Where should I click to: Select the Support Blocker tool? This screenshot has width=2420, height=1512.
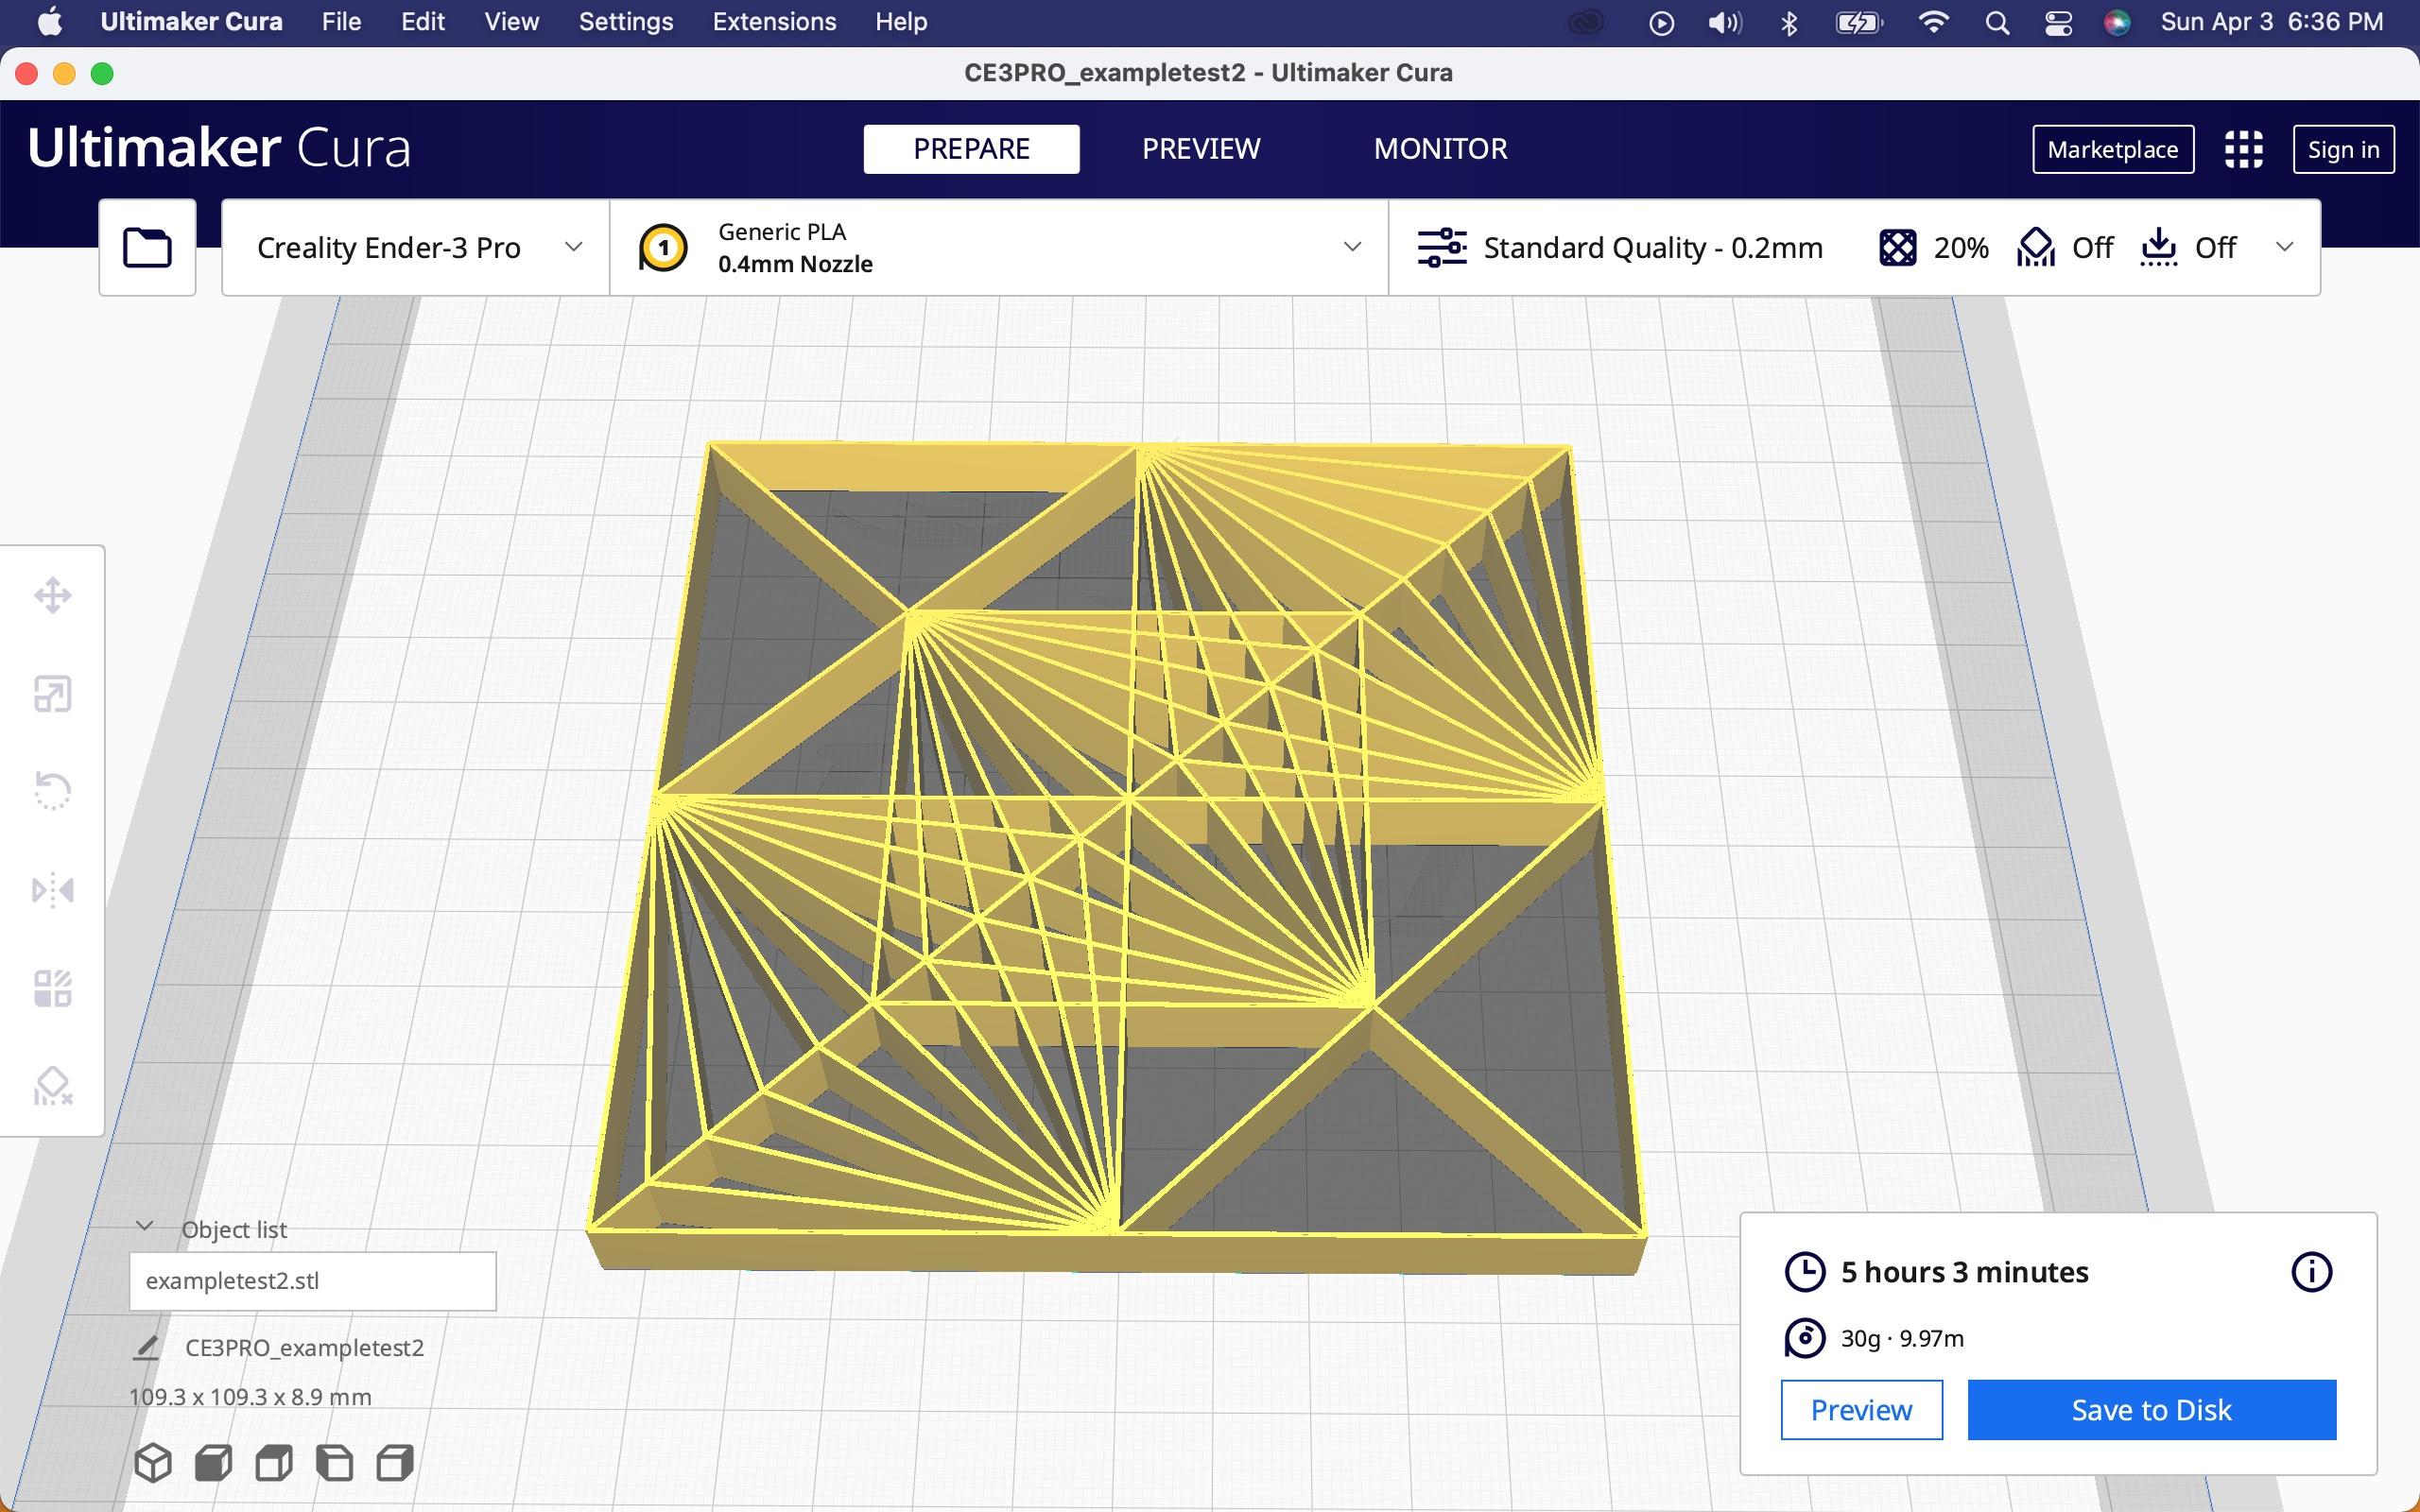click(x=52, y=1086)
